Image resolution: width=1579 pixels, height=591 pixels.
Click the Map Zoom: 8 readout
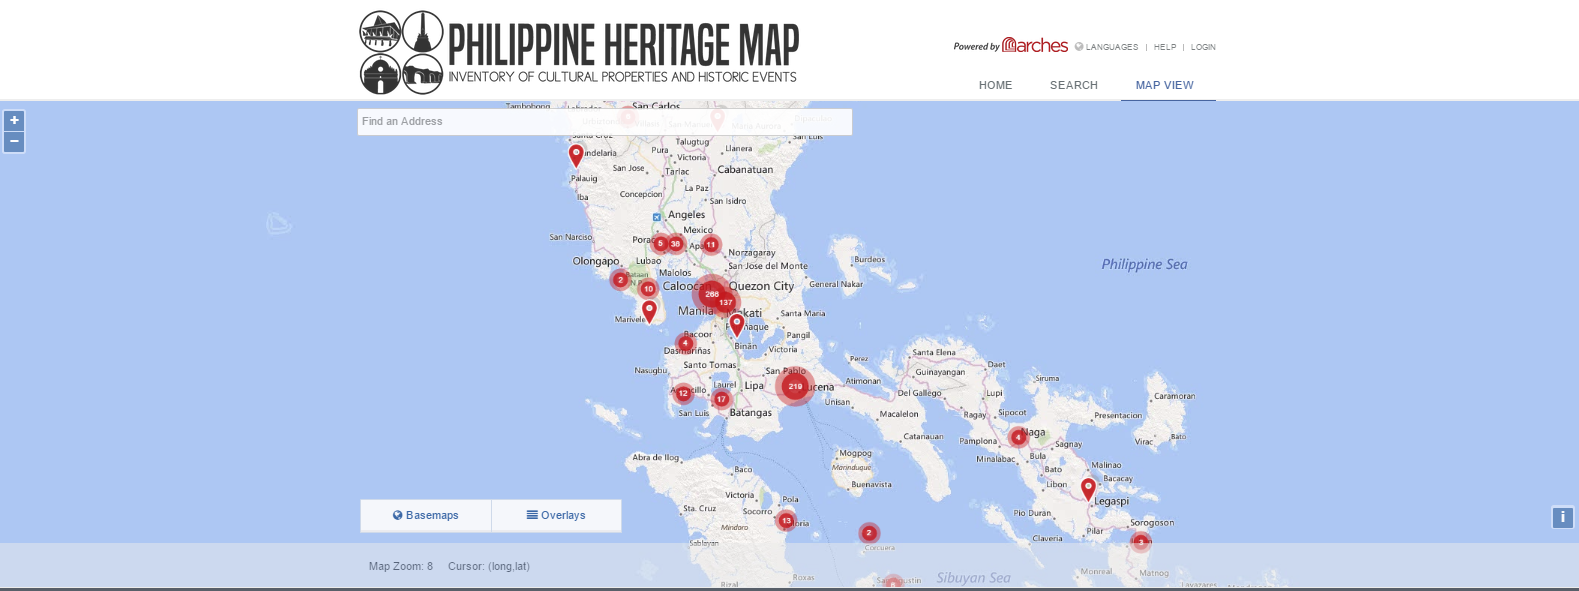(x=401, y=566)
